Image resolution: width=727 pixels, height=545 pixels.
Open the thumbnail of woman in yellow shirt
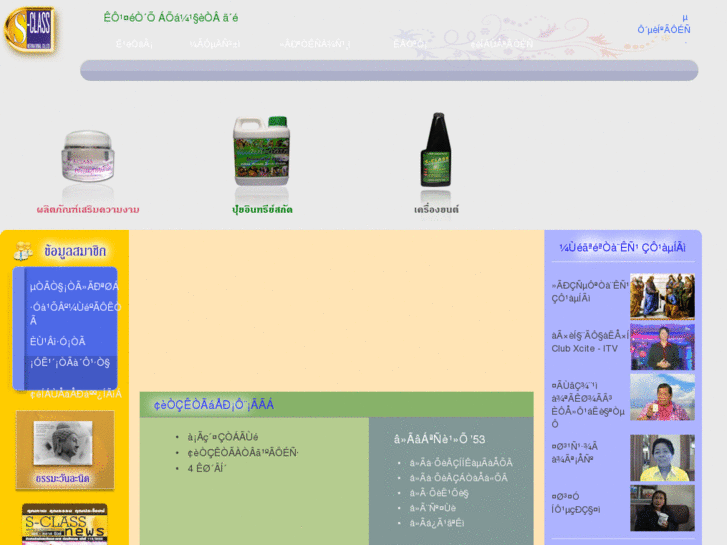pos(662,457)
